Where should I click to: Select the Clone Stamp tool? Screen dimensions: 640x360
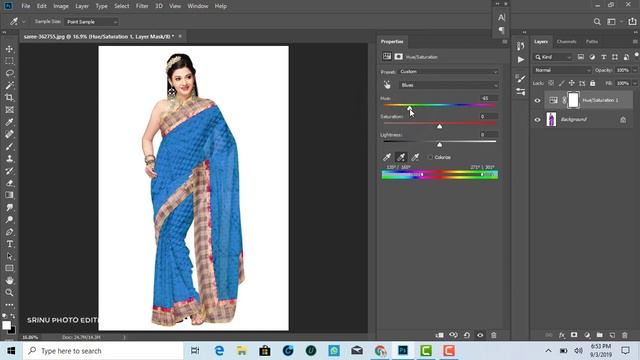(9, 159)
